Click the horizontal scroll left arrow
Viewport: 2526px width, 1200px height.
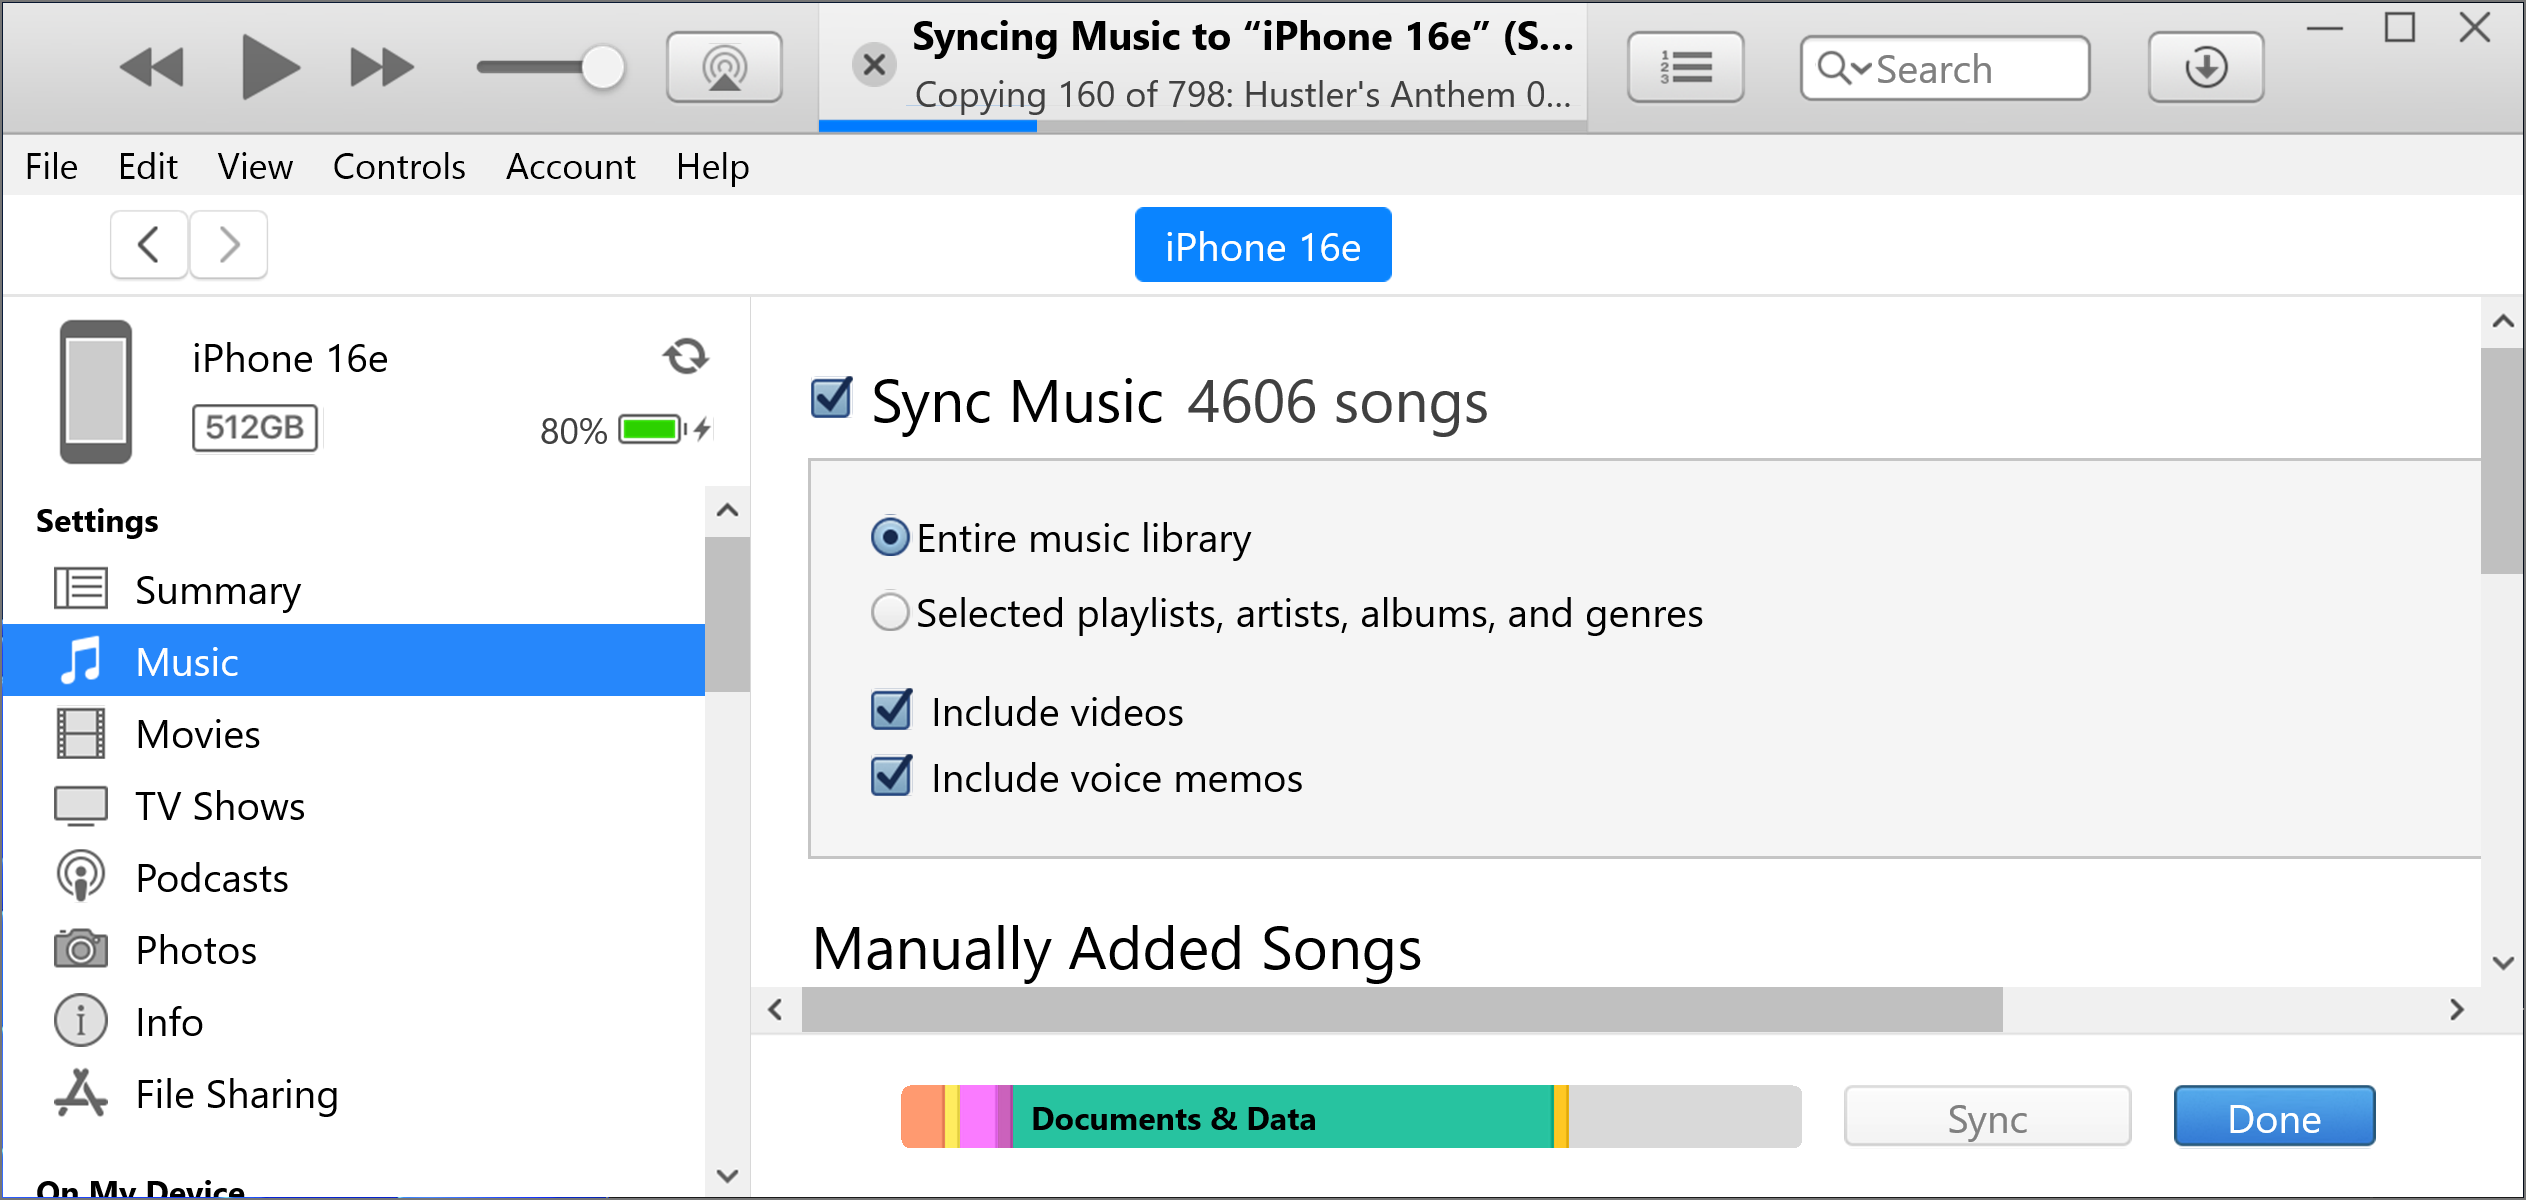click(775, 1010)
